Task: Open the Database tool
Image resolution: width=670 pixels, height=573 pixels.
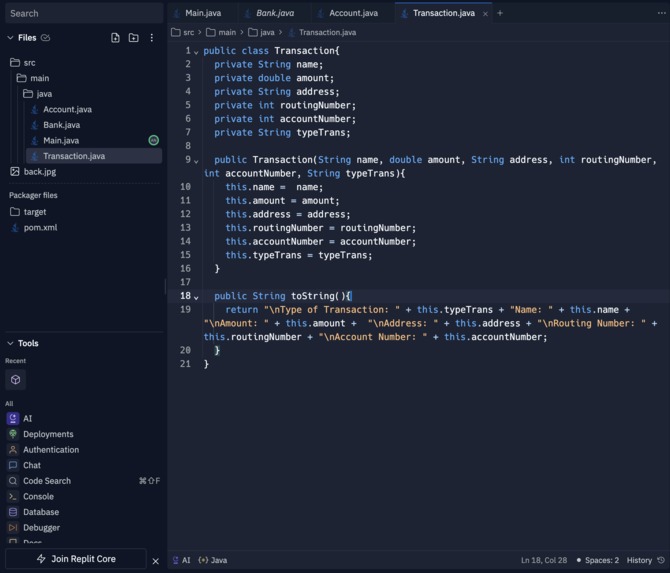Action: pos(33,512)
